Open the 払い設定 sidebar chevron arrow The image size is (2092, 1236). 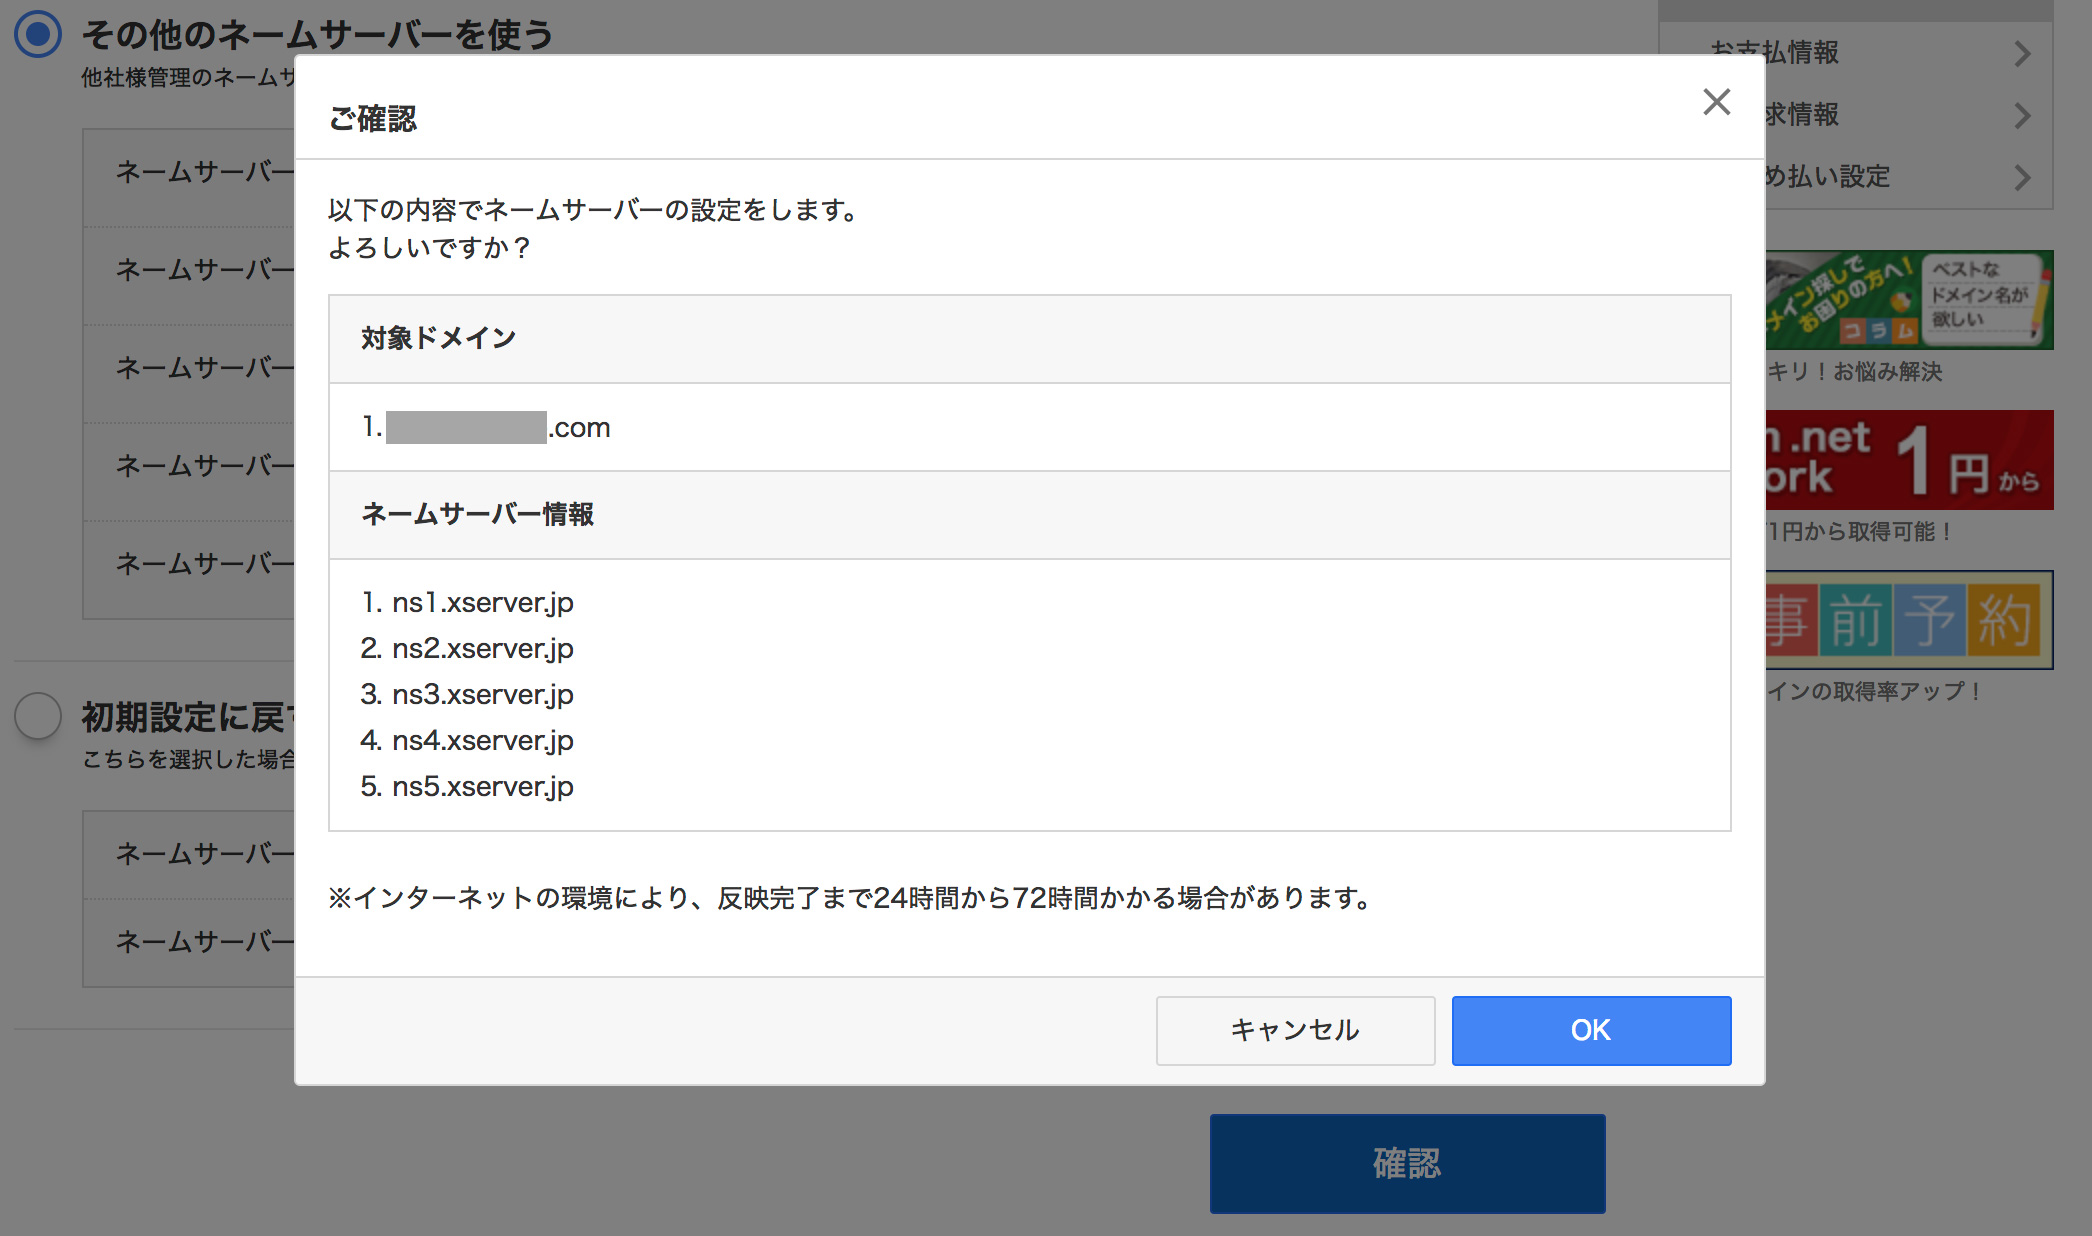pyautogui.click(x=2022, y=177)
